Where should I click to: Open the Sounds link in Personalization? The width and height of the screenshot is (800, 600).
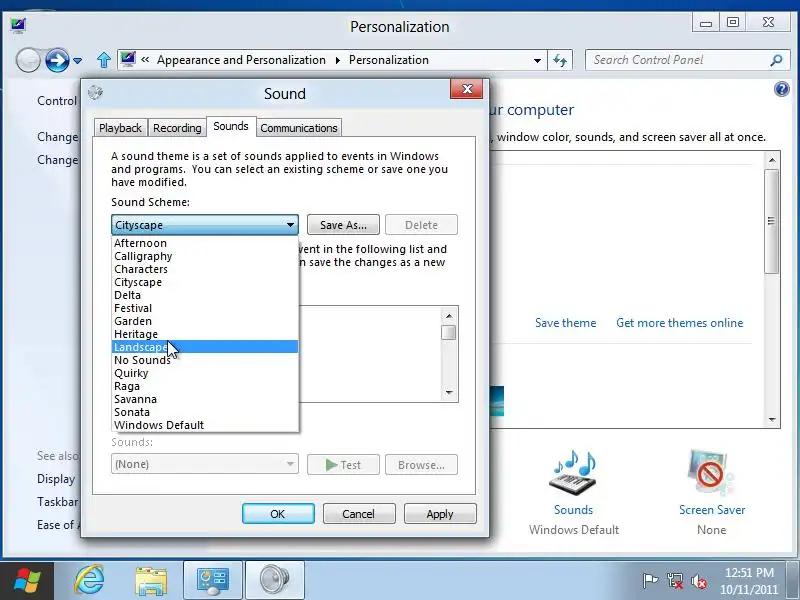pyautogui.click(x=573, y=510)
